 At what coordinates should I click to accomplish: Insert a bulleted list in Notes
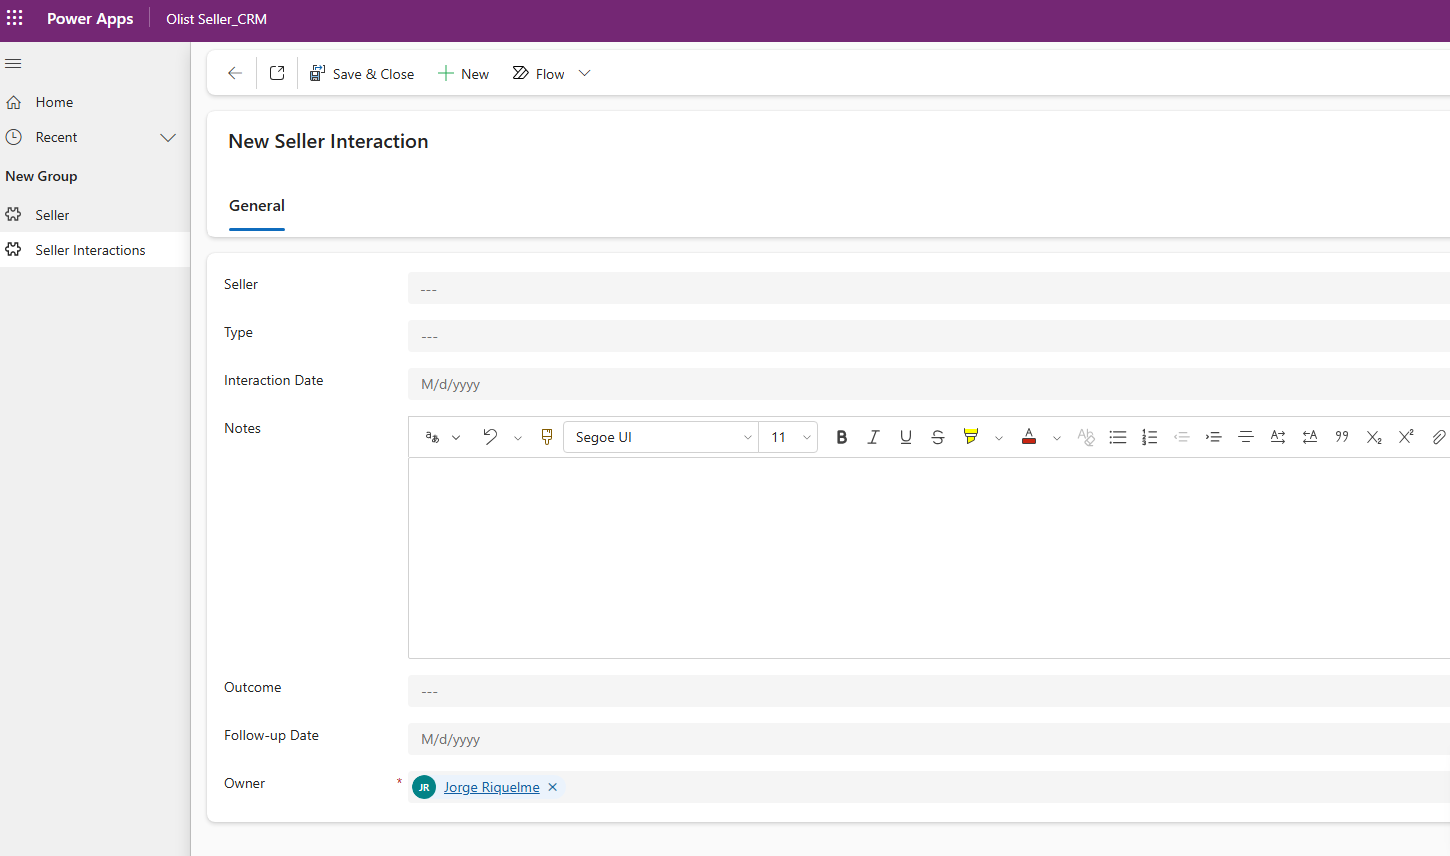pyautogui.click(x=1117, y=437)
